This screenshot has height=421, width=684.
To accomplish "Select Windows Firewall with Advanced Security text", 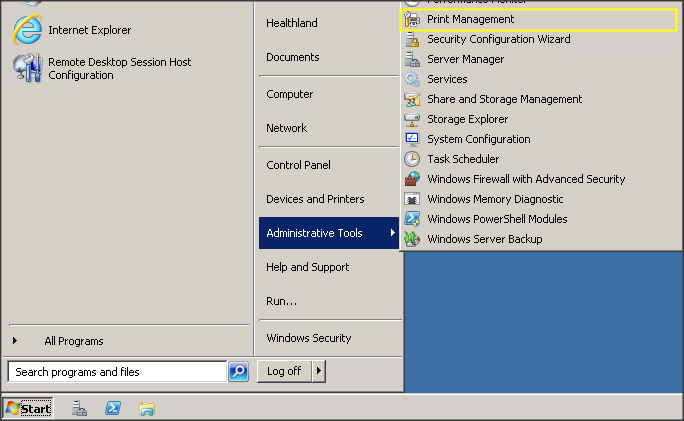I will pyautogui.click(x=526, y=179).
